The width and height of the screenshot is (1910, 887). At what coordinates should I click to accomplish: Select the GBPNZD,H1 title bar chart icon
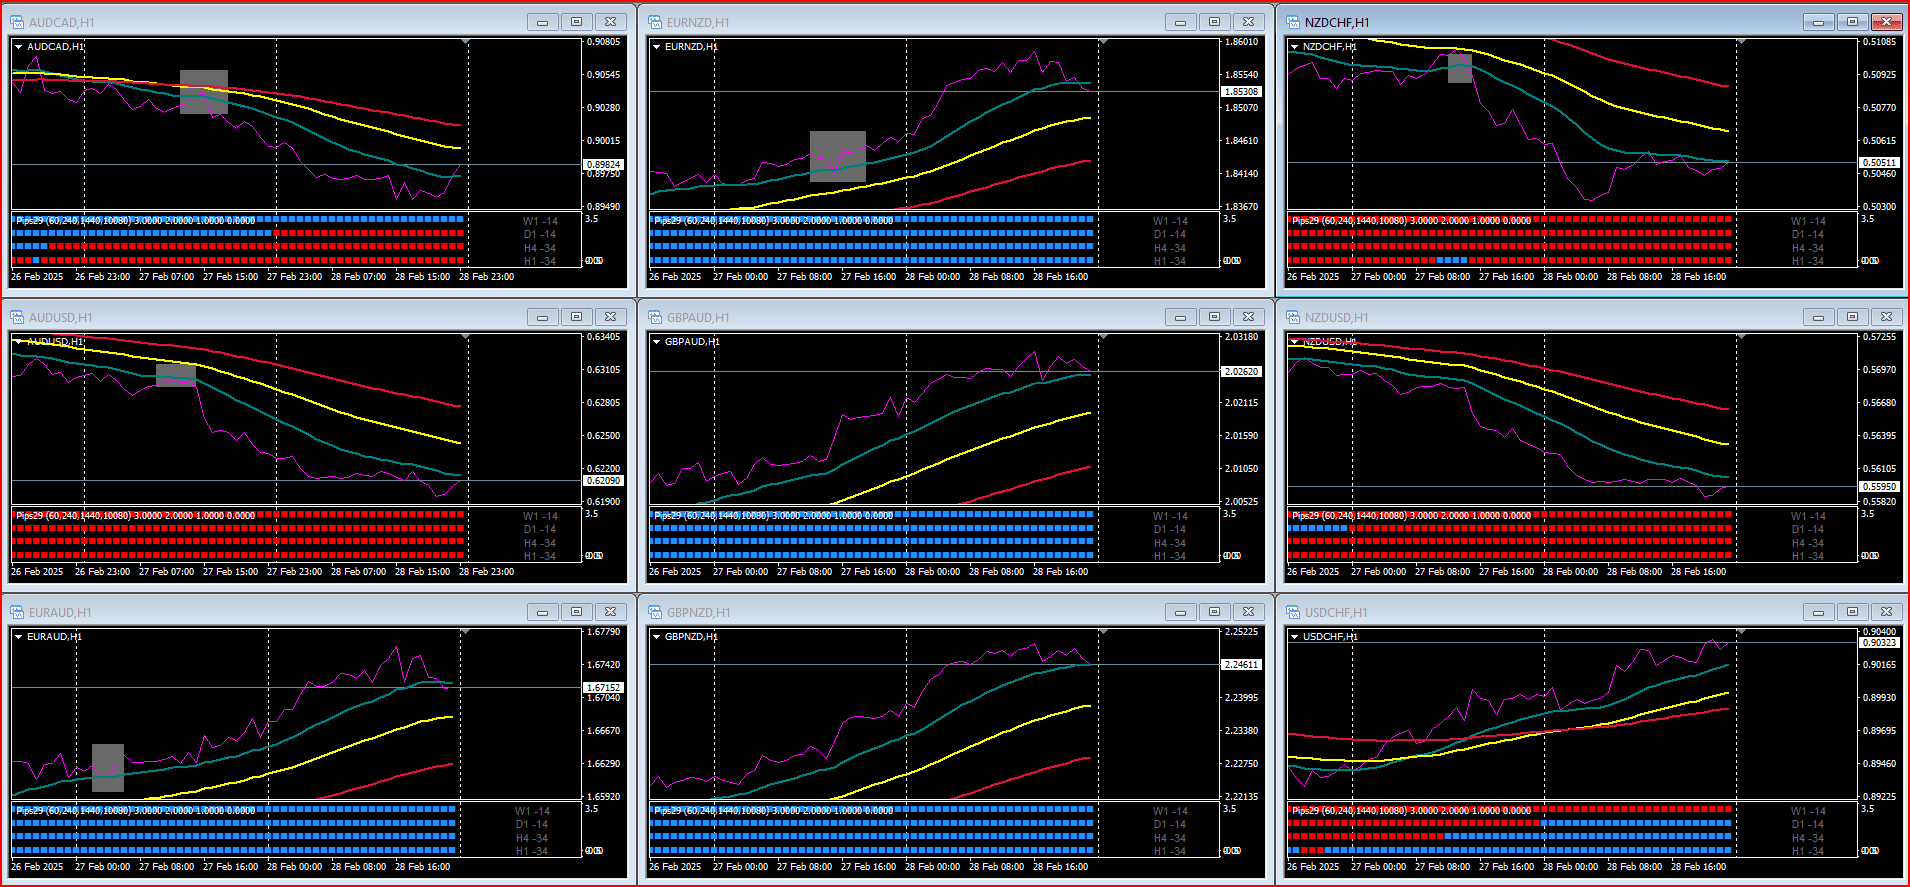point(655,612)
